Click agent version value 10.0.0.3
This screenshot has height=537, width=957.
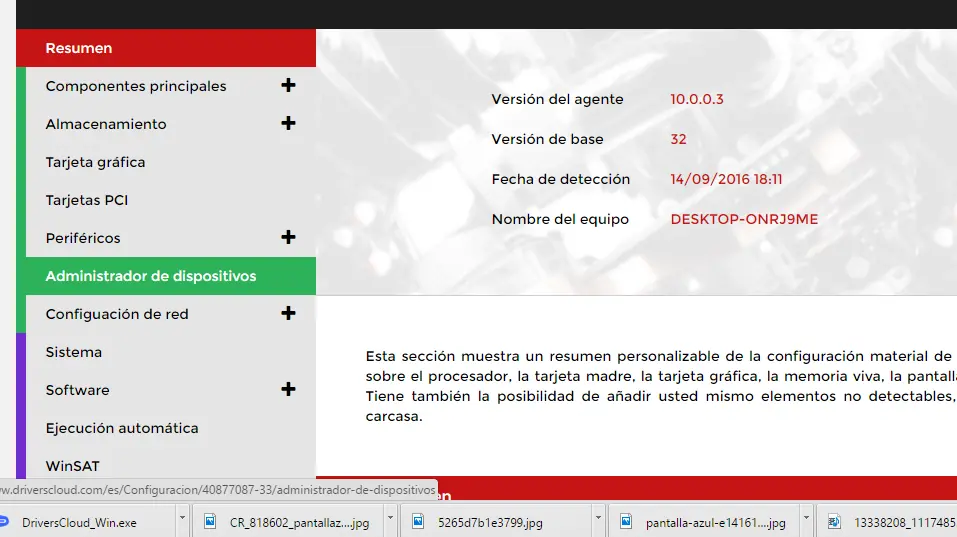[696, 99]
